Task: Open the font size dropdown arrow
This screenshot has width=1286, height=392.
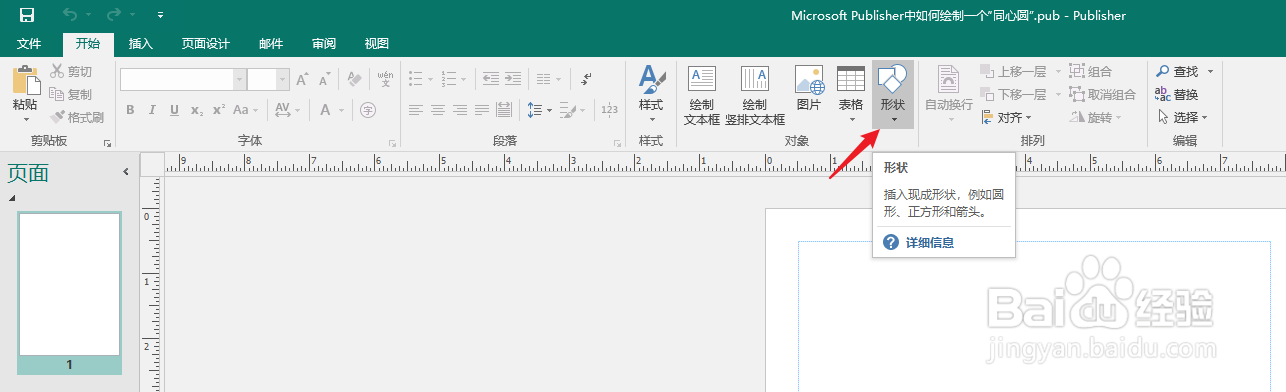Action: click(283, 79)
